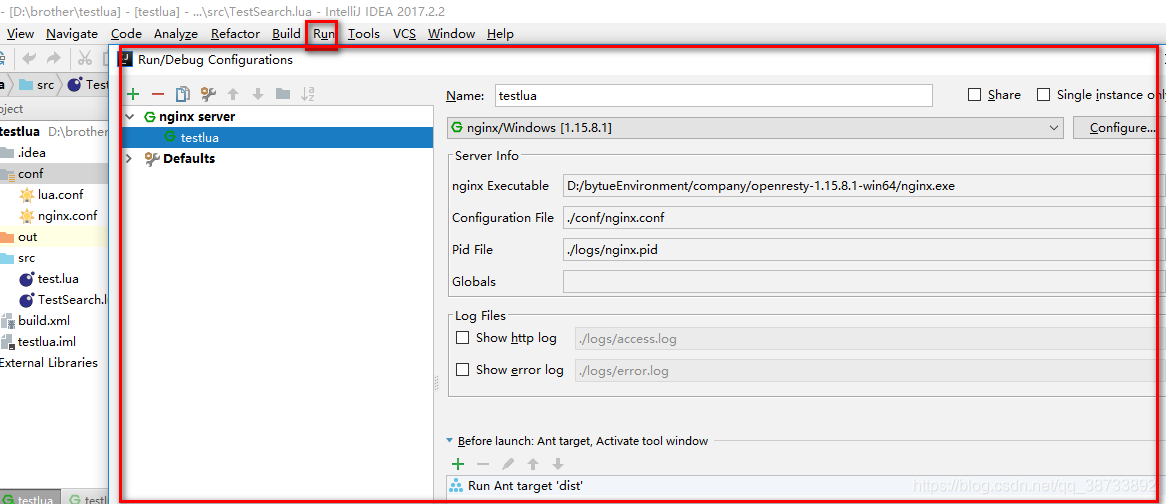Screen dimensions: 1166x504
Task: Click the Name input field
Action: [x=713, y=95]
